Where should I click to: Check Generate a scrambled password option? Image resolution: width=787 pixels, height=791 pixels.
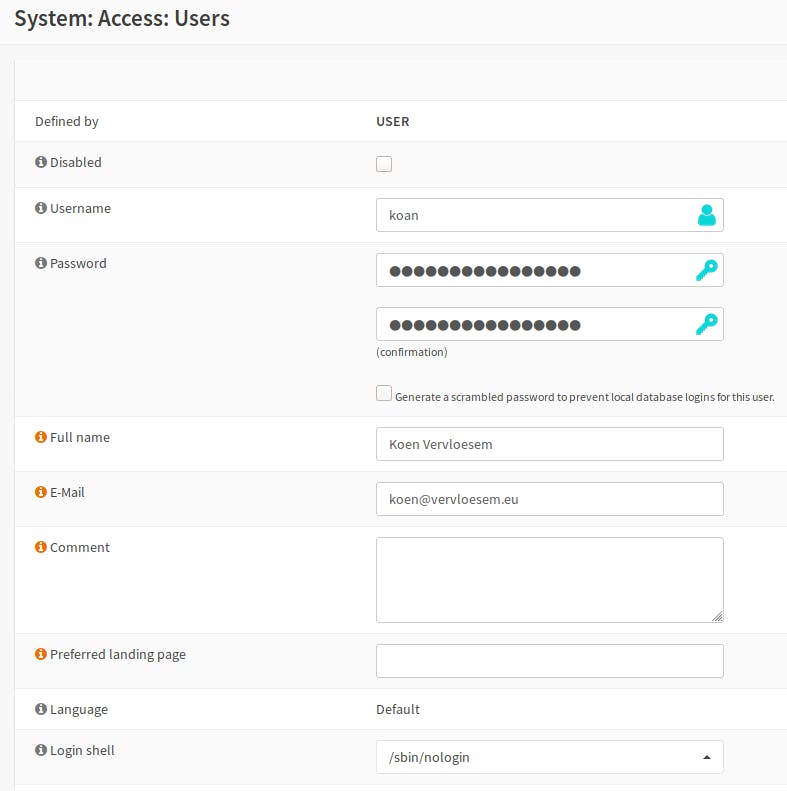point(384,394)
